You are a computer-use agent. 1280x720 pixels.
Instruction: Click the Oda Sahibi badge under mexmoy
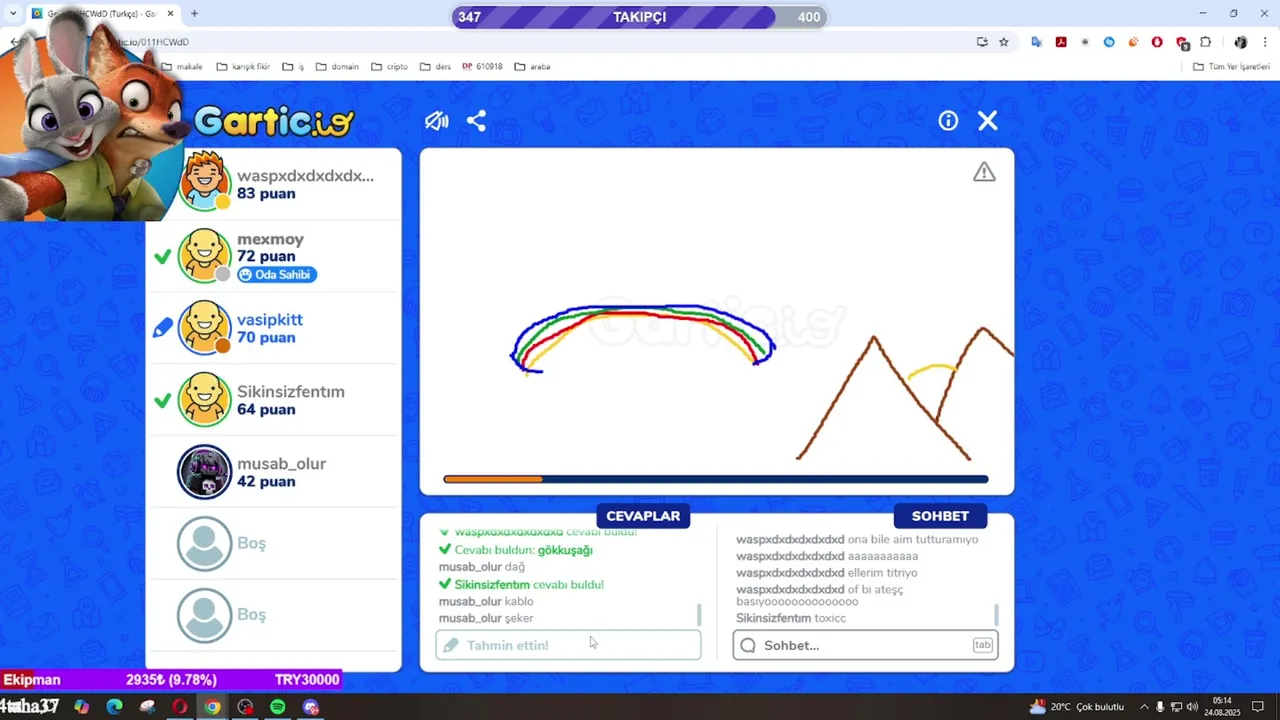point(277,275)
